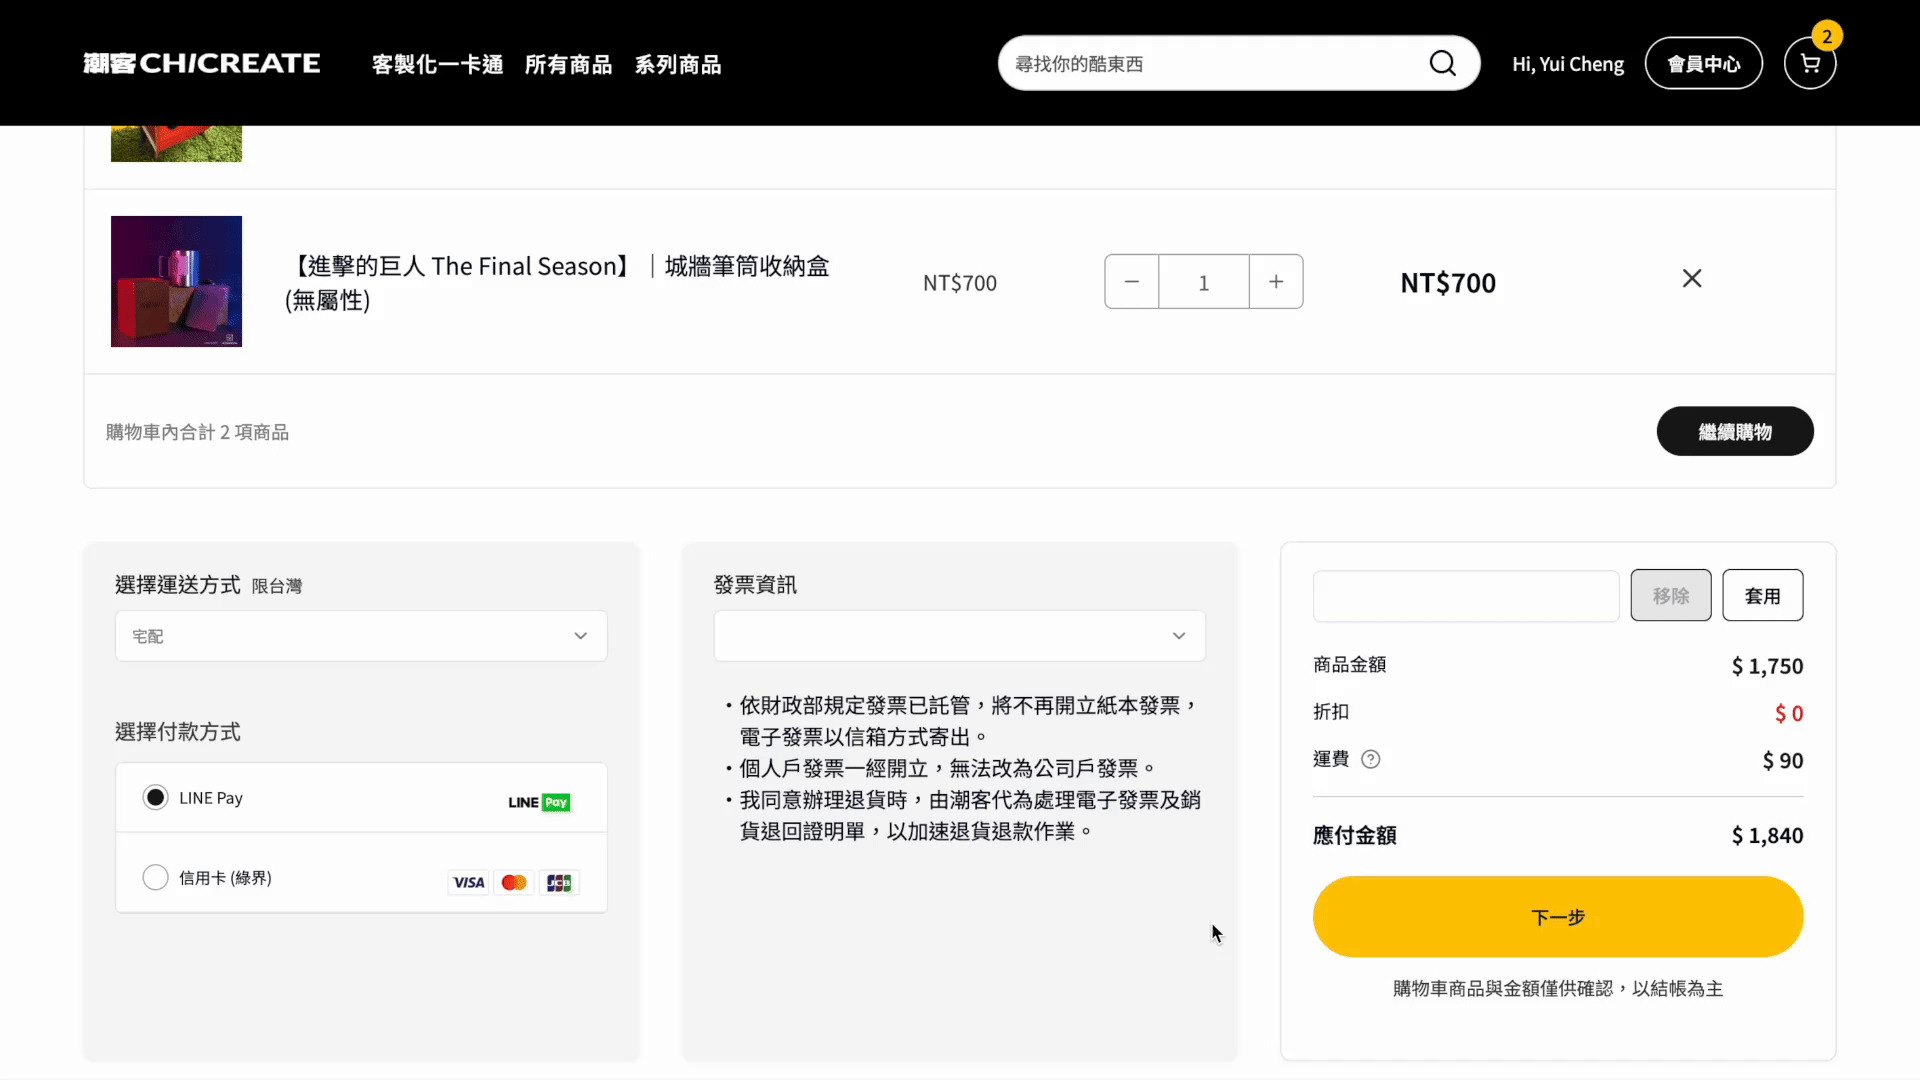Screen dimensions: 1920x1080
Task: Select the 信用卡 (綠界) radio option
Action: [x=155, y=878]
